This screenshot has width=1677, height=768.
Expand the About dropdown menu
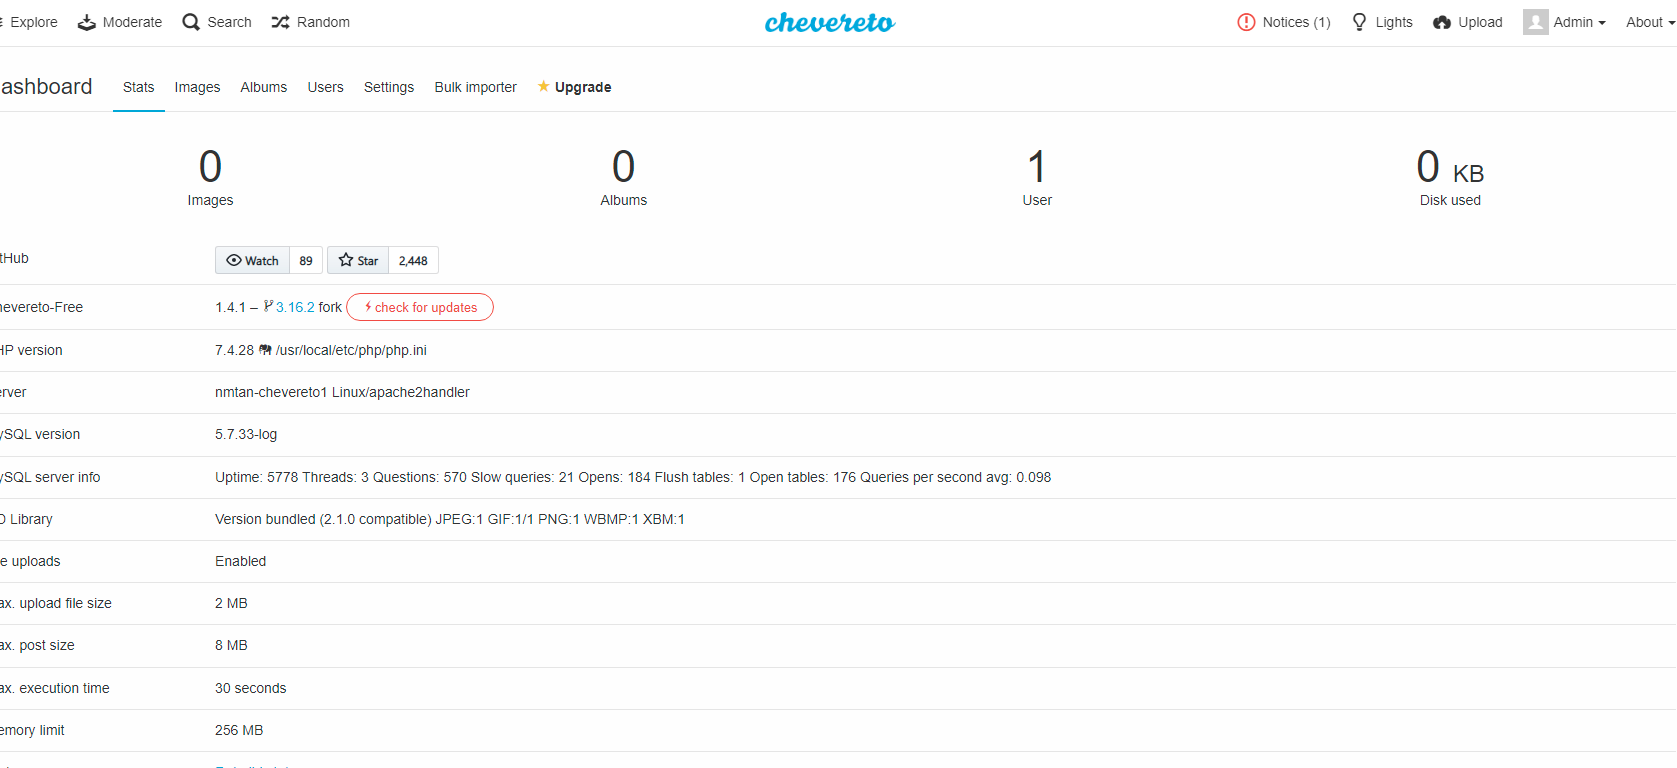[x=1650, y=22]
